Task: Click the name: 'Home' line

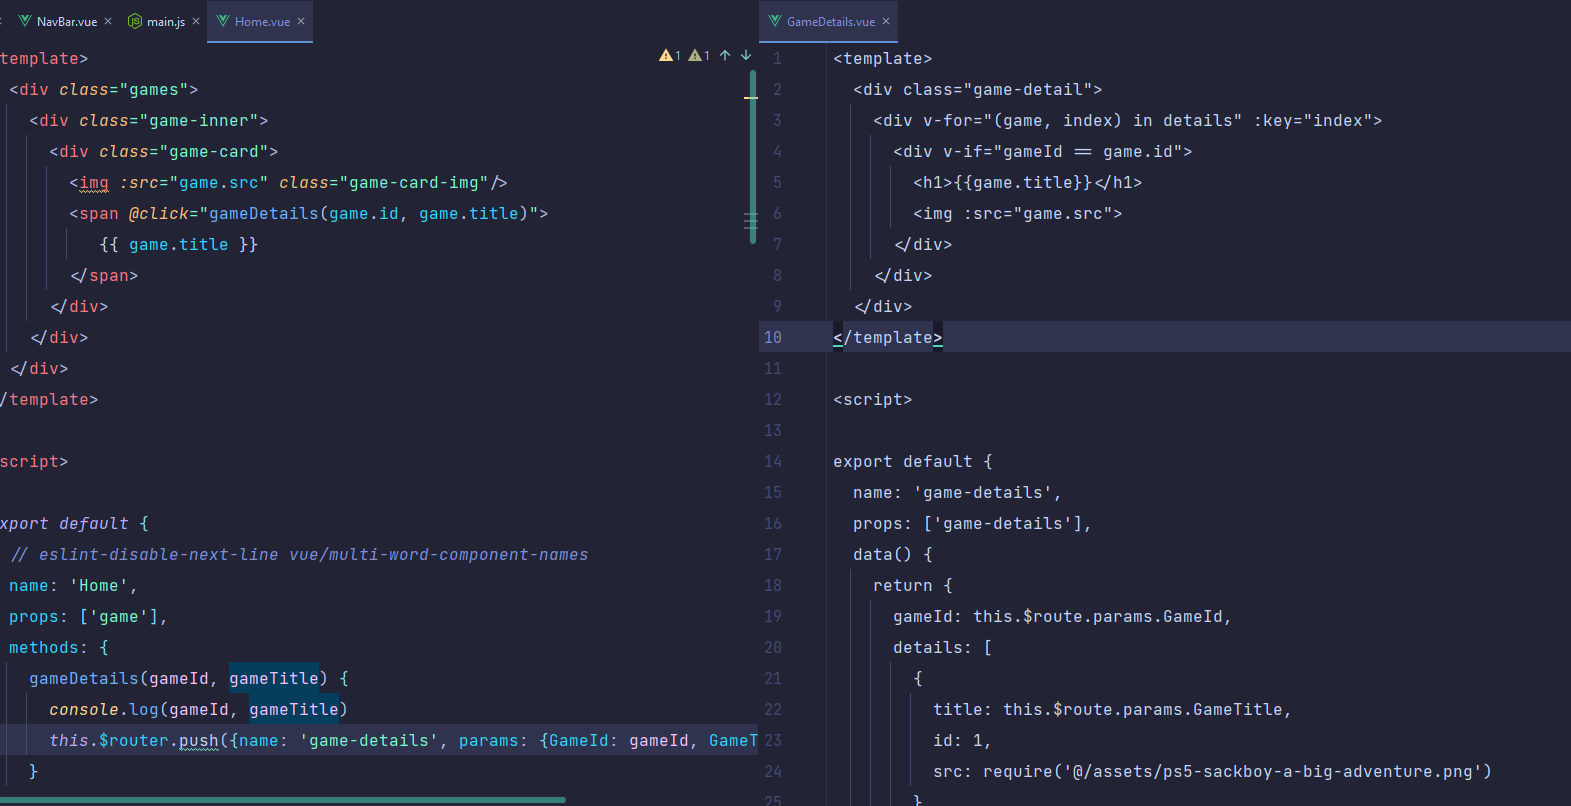Action: point(74,586)
